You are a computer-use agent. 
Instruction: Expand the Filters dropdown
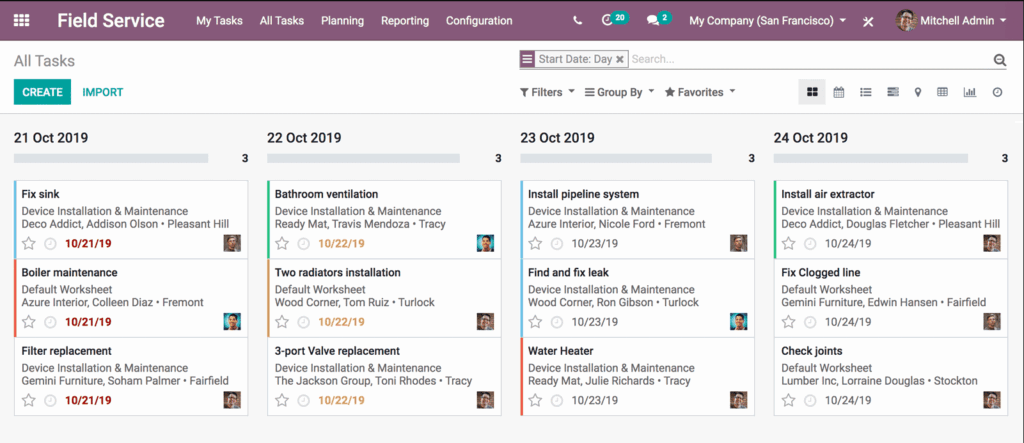pyautogui.click(x=547, y=92)
